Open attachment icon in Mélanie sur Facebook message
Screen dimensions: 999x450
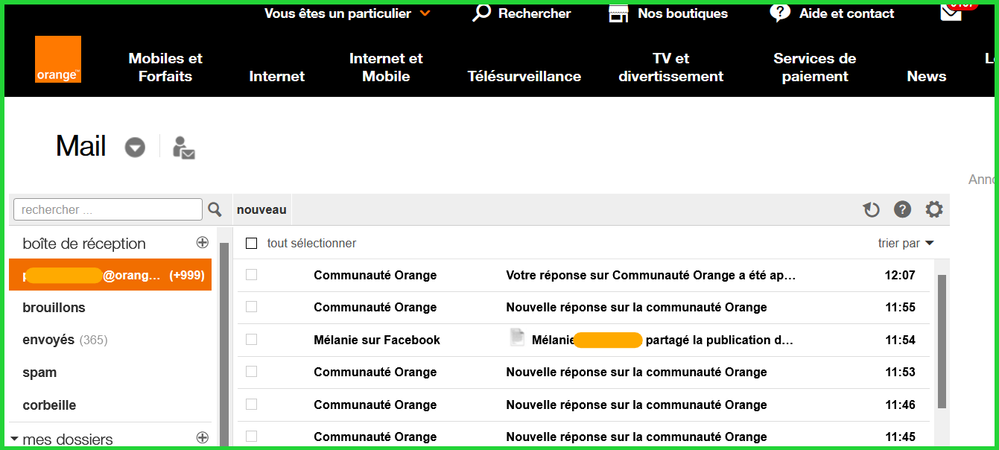coord(517,338)
